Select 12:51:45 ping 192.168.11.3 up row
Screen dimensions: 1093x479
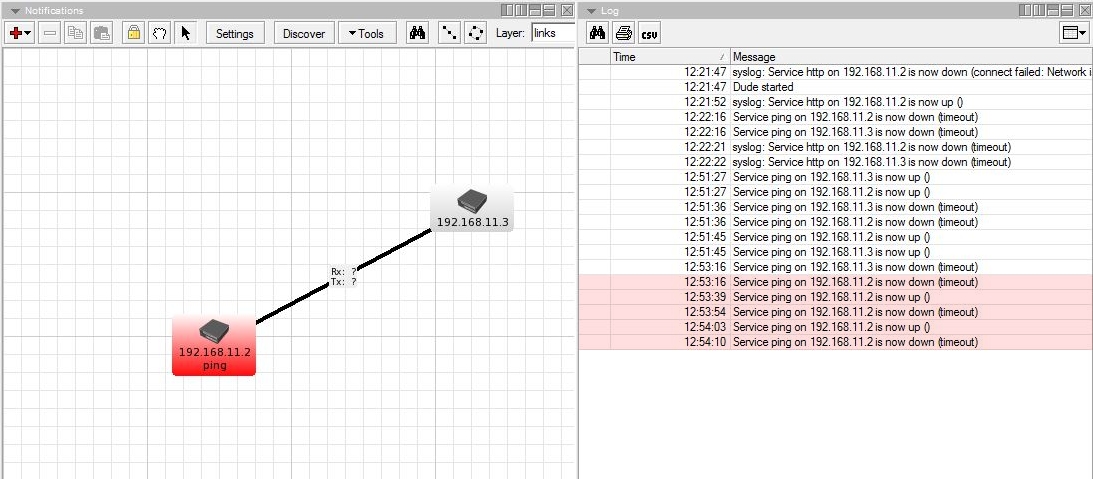(836, 252)
